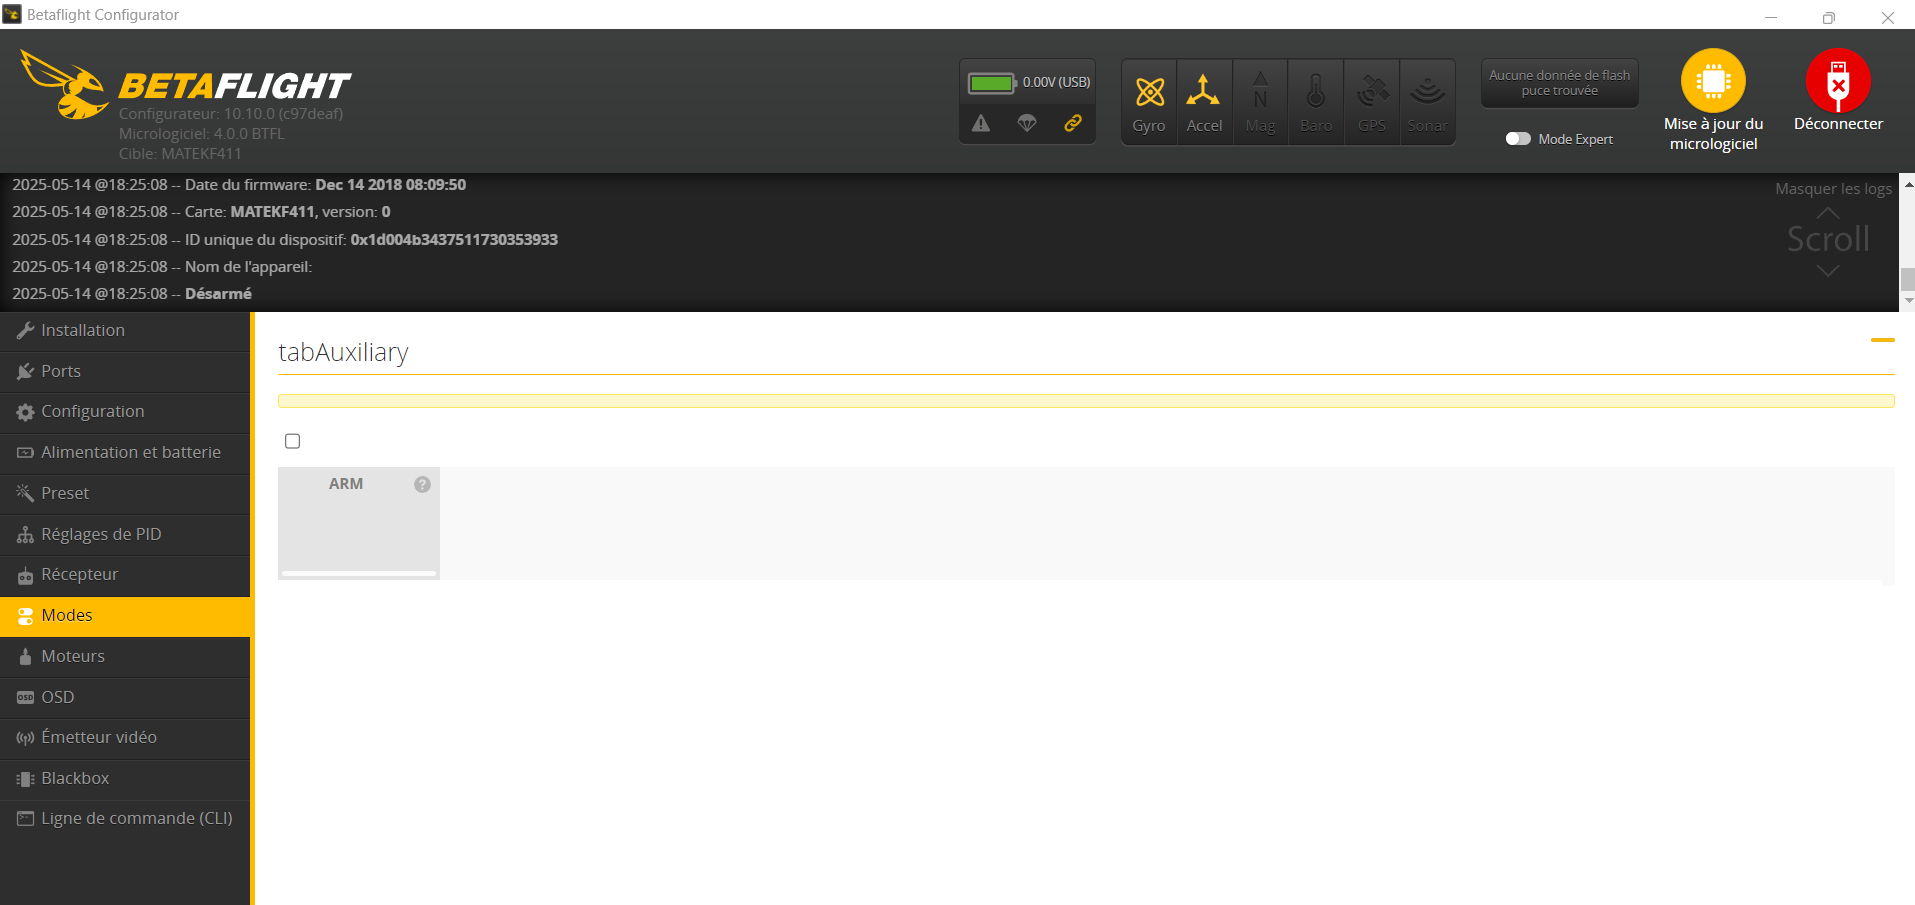Viewport: 1915px width, 905px height.
Task: Click the link status icon
Action: [1073, 123]
